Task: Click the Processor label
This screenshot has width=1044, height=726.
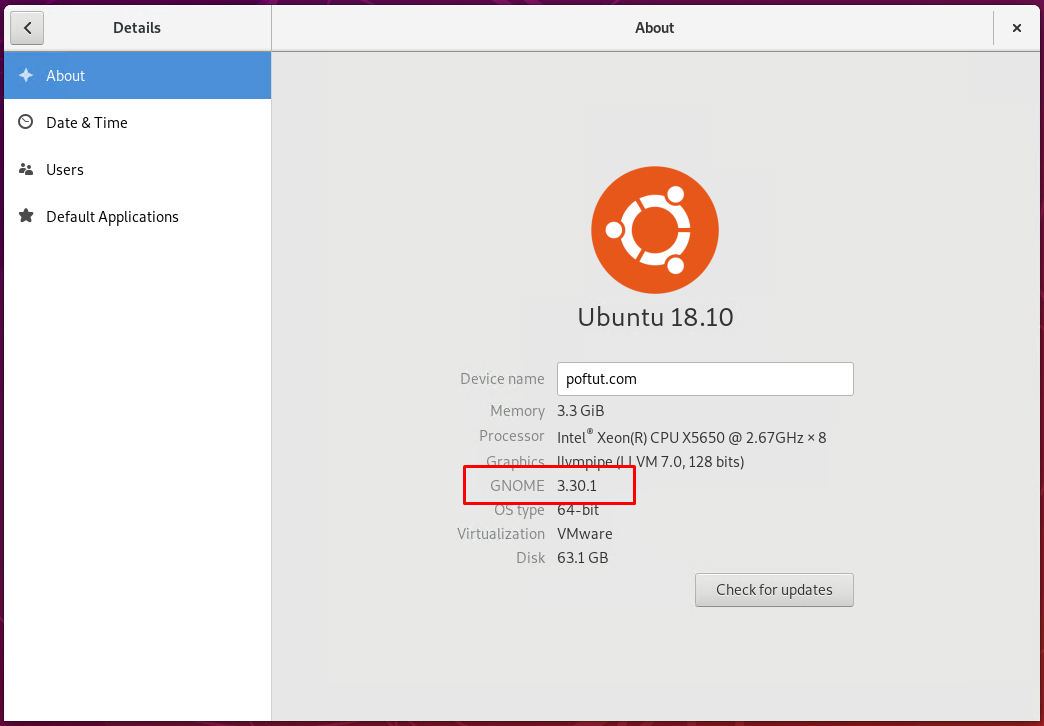Action: (511, 436)
